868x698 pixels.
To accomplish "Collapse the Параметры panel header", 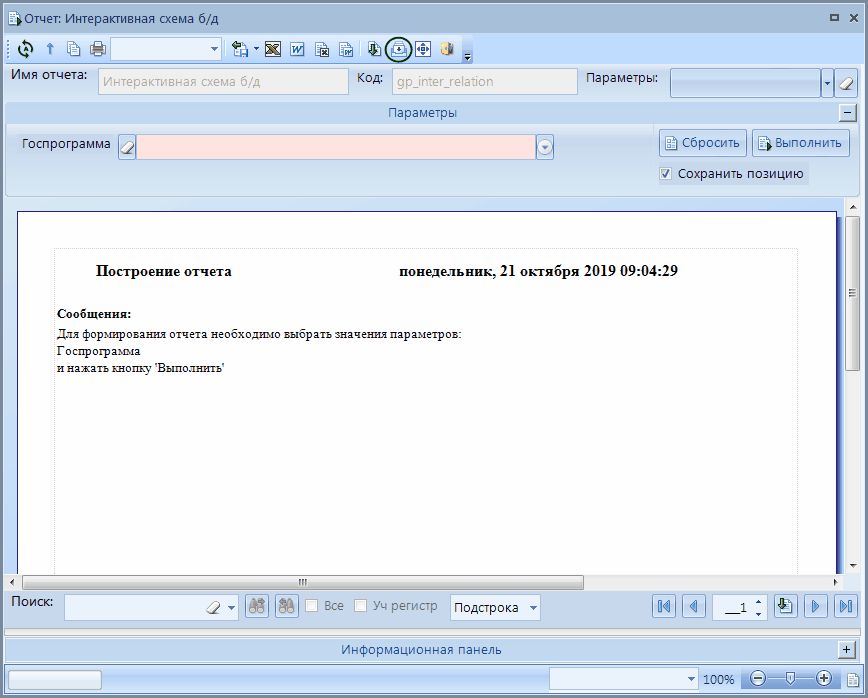I will (847, 113).
